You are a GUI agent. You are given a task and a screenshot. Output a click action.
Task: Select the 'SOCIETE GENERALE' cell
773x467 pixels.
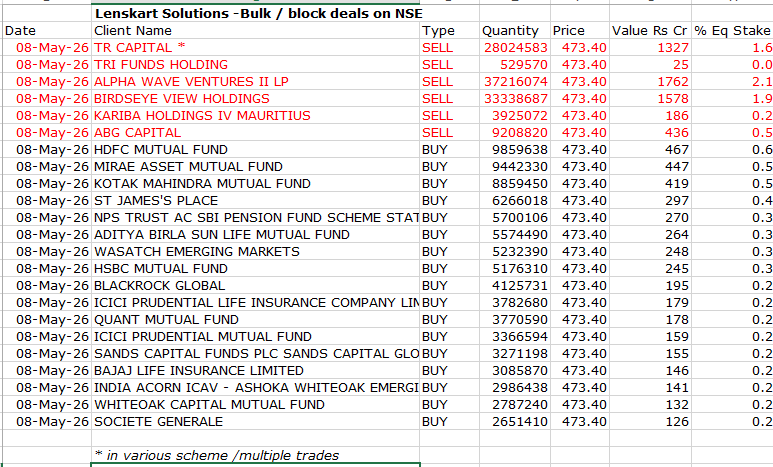pyautogui.click(x=255, y=422)
